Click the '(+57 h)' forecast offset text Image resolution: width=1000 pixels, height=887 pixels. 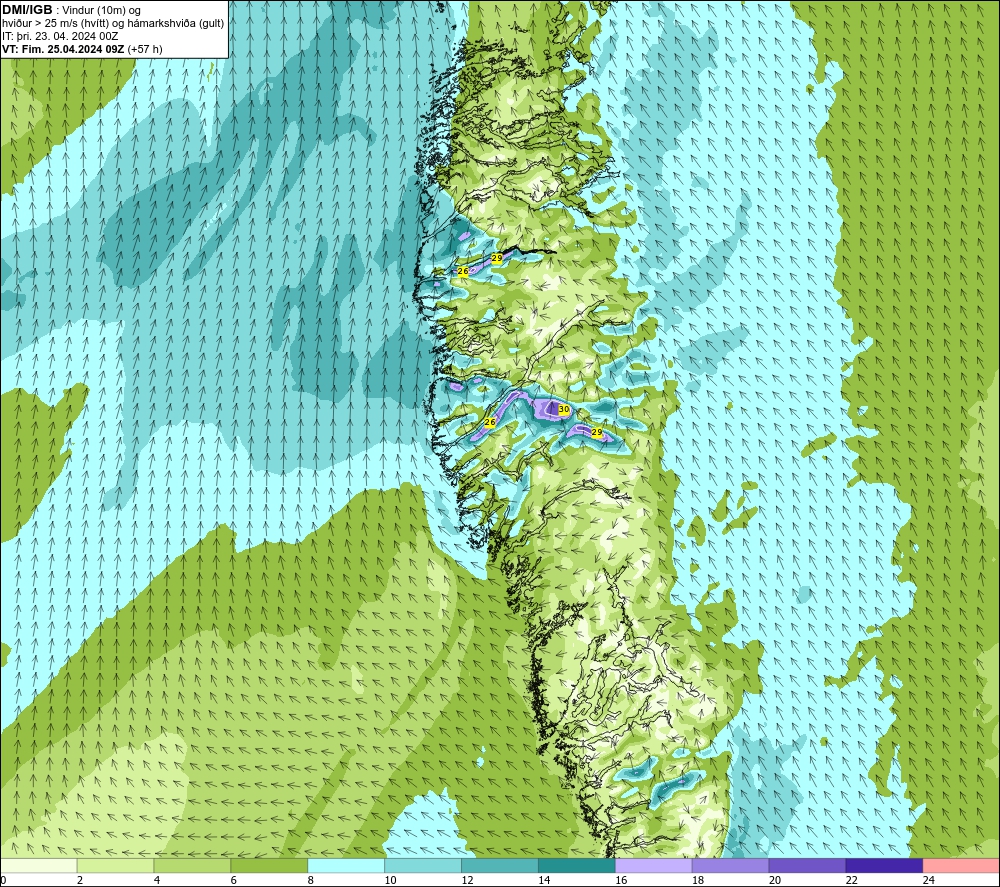[145, 49]
